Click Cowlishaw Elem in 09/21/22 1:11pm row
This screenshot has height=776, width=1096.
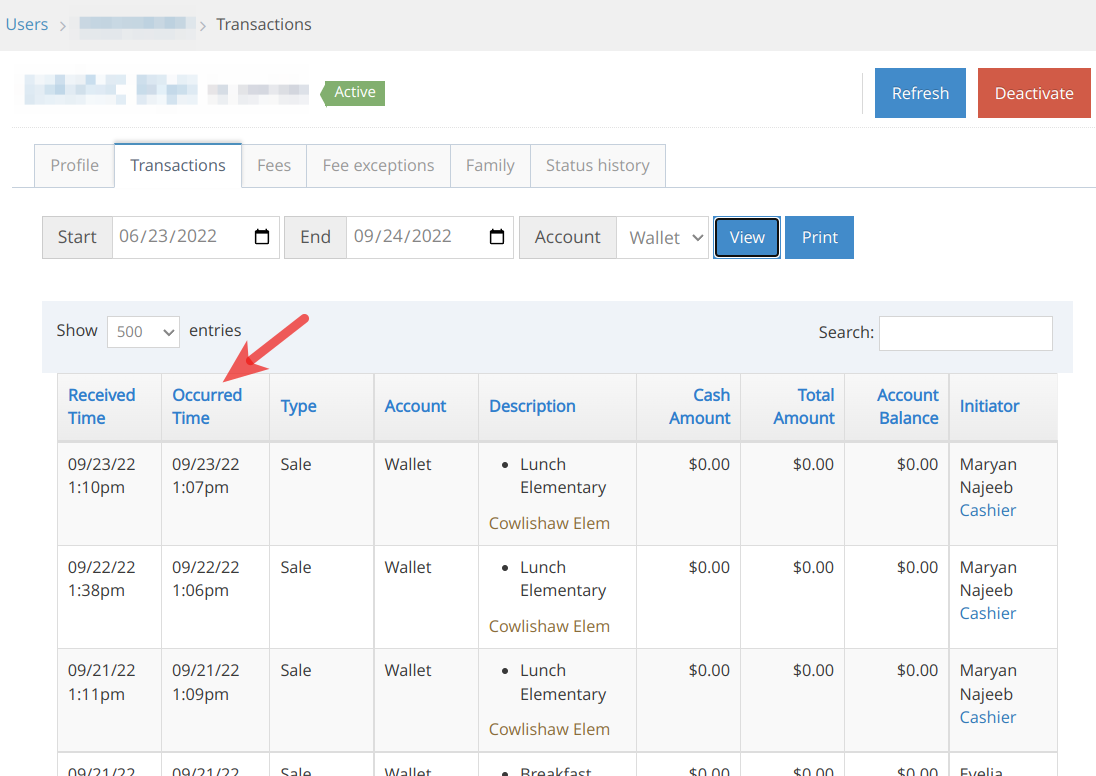point(549,729)
